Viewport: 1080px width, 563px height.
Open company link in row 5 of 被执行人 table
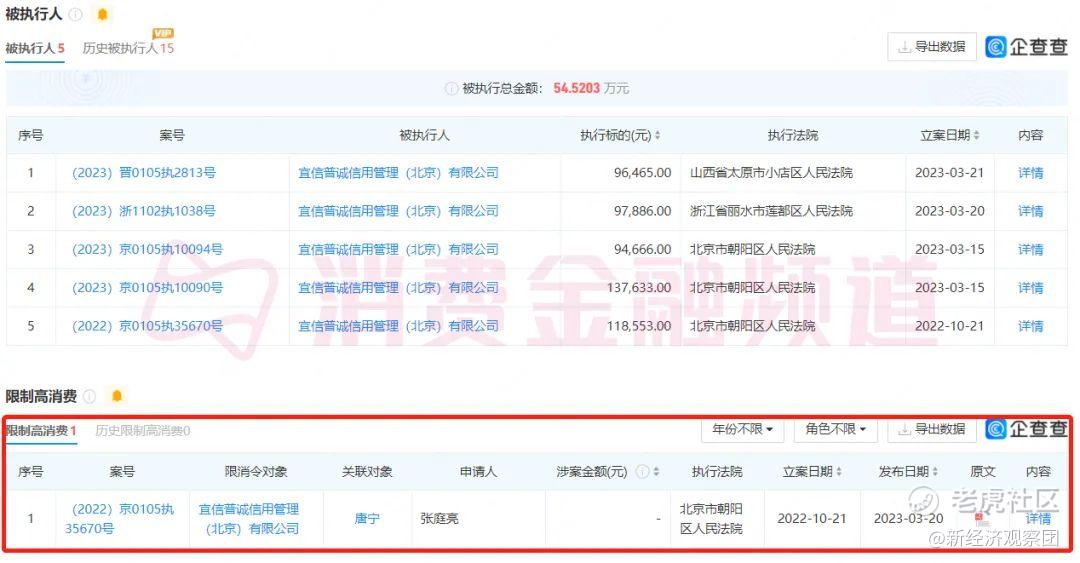click(399, 326)
